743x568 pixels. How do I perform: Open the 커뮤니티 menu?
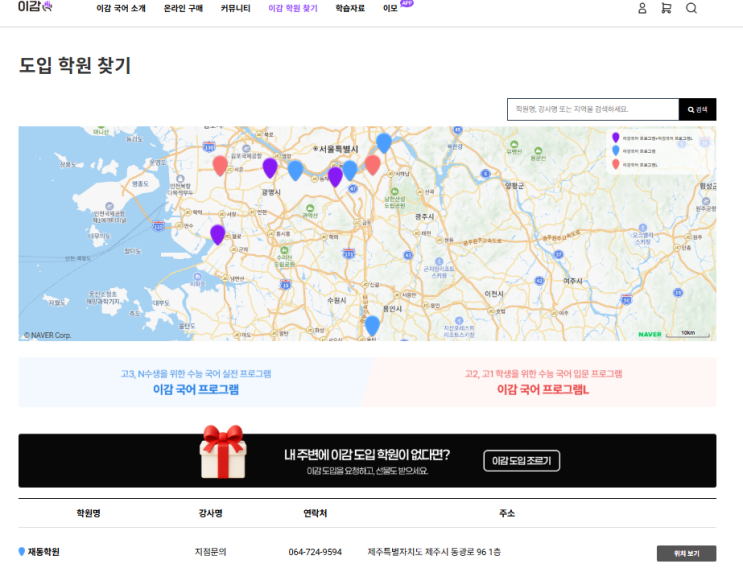point(236,9)
